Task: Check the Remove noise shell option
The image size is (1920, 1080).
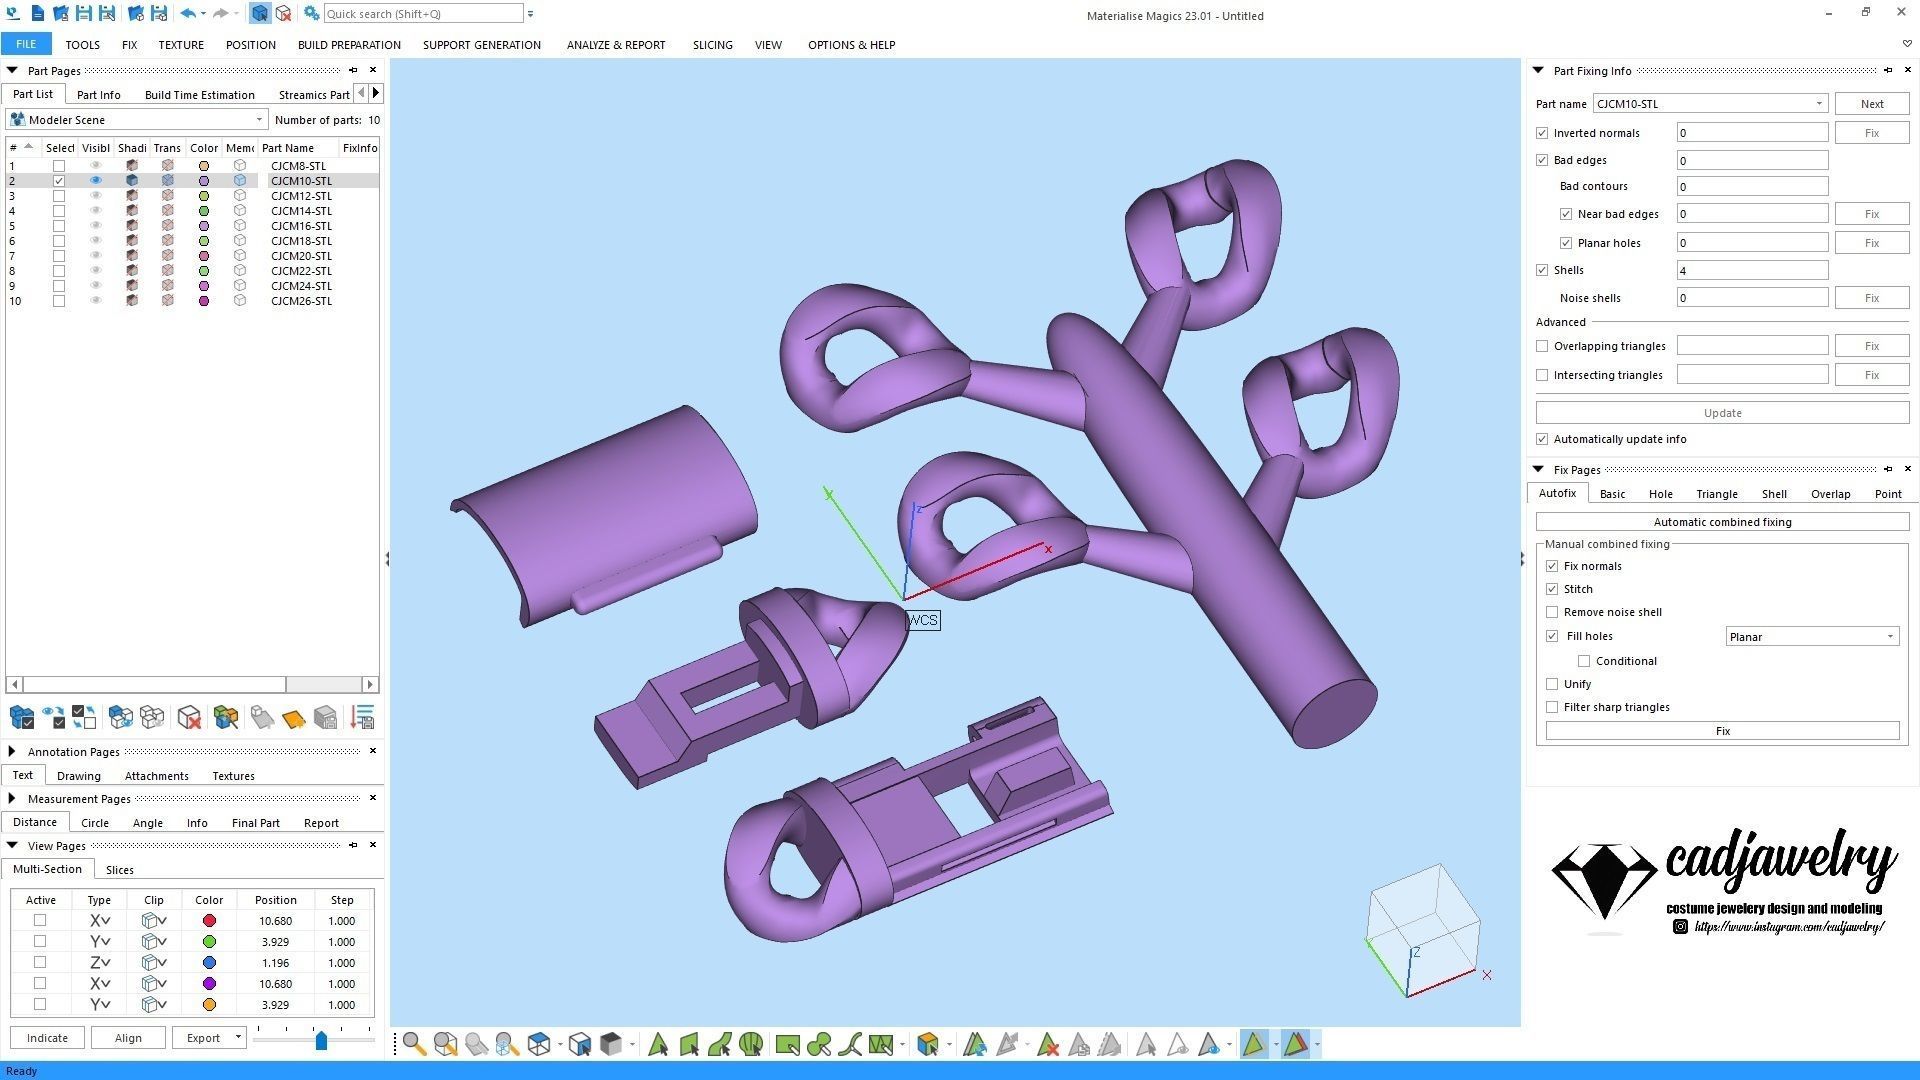Action: 1552,612
